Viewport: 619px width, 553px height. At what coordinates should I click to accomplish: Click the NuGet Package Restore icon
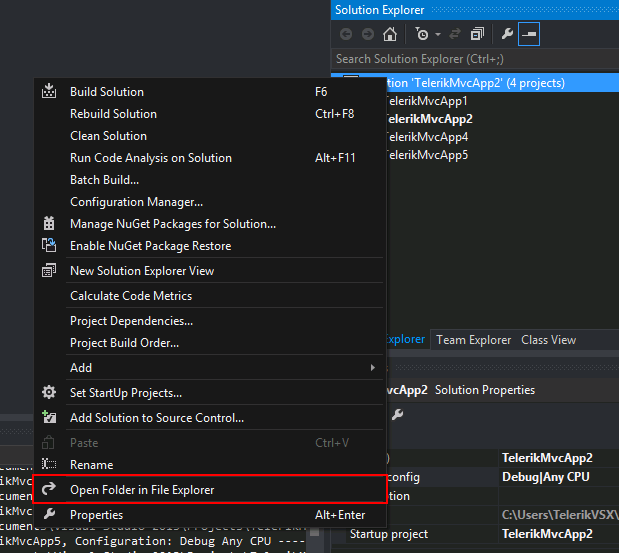(49, 245)
